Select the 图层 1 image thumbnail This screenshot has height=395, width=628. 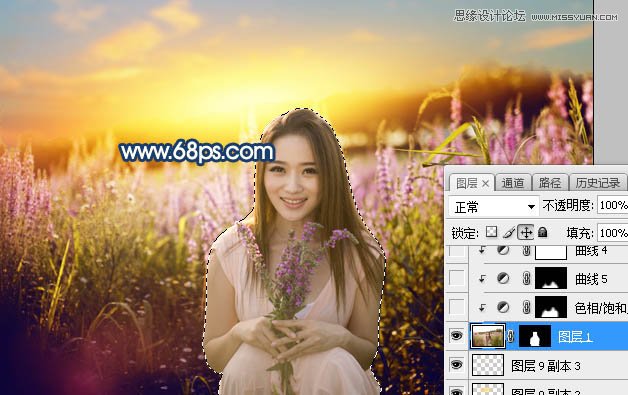[x=488, y=336]
